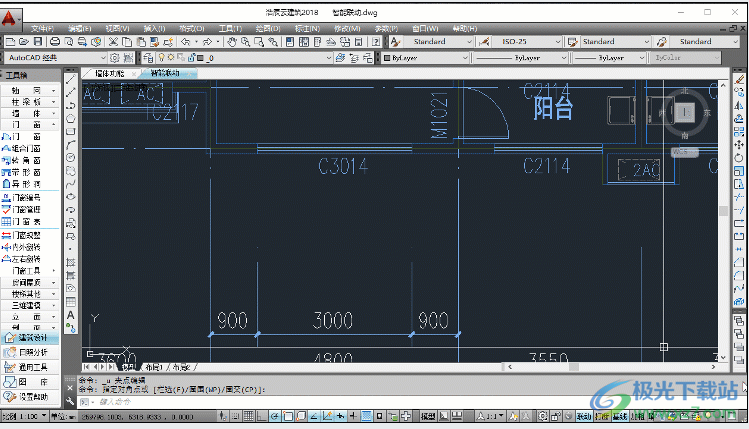Open the linetype ByLayer dropdown
This screenshot has width=749, height=429.
pos(520,58)
